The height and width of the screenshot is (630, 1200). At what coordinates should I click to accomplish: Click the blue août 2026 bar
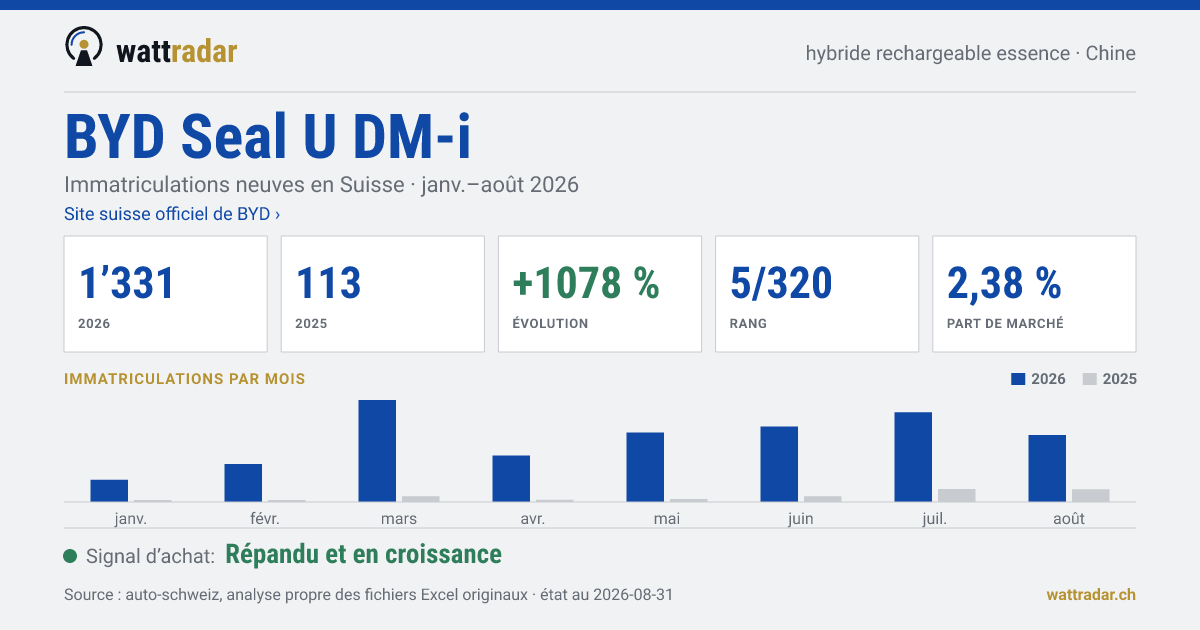coord(1047,468)
